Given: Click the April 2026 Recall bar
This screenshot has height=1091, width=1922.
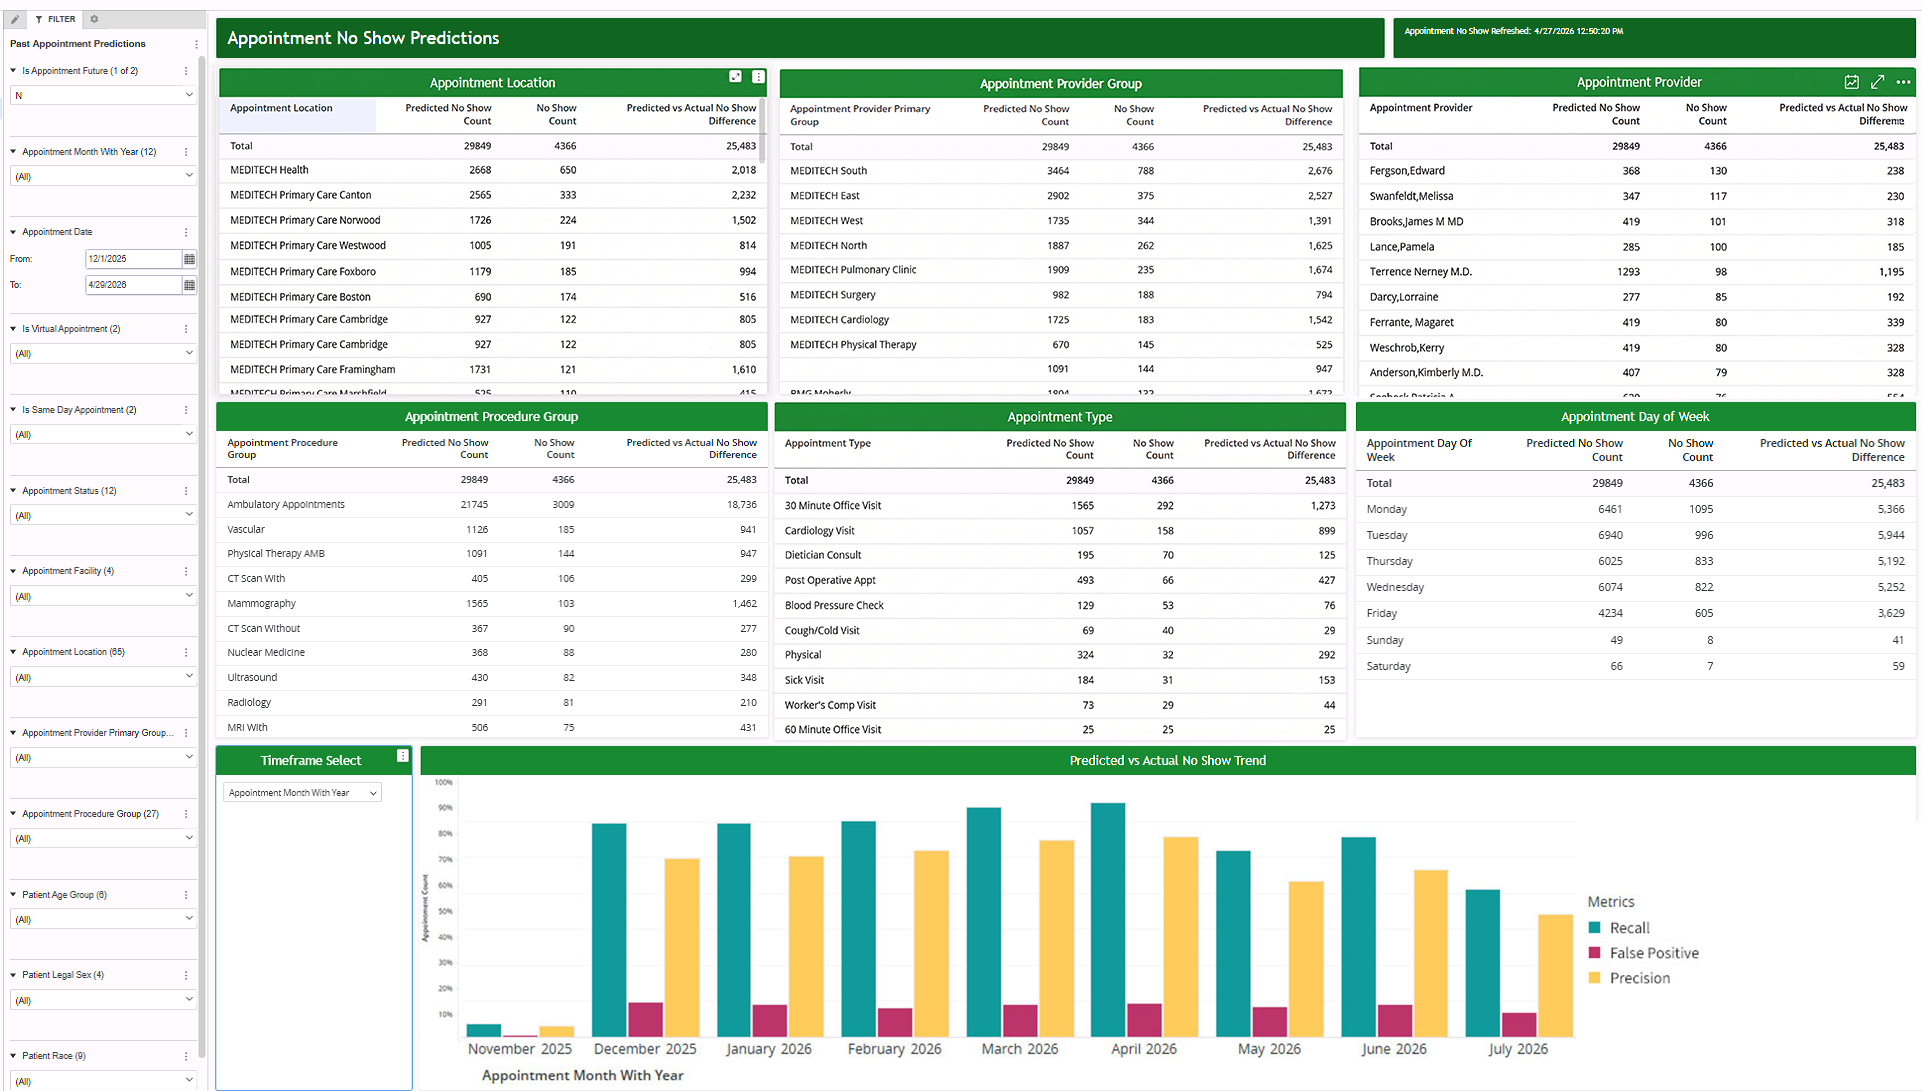Looking at the screenshot, I should coord(1108,920).
